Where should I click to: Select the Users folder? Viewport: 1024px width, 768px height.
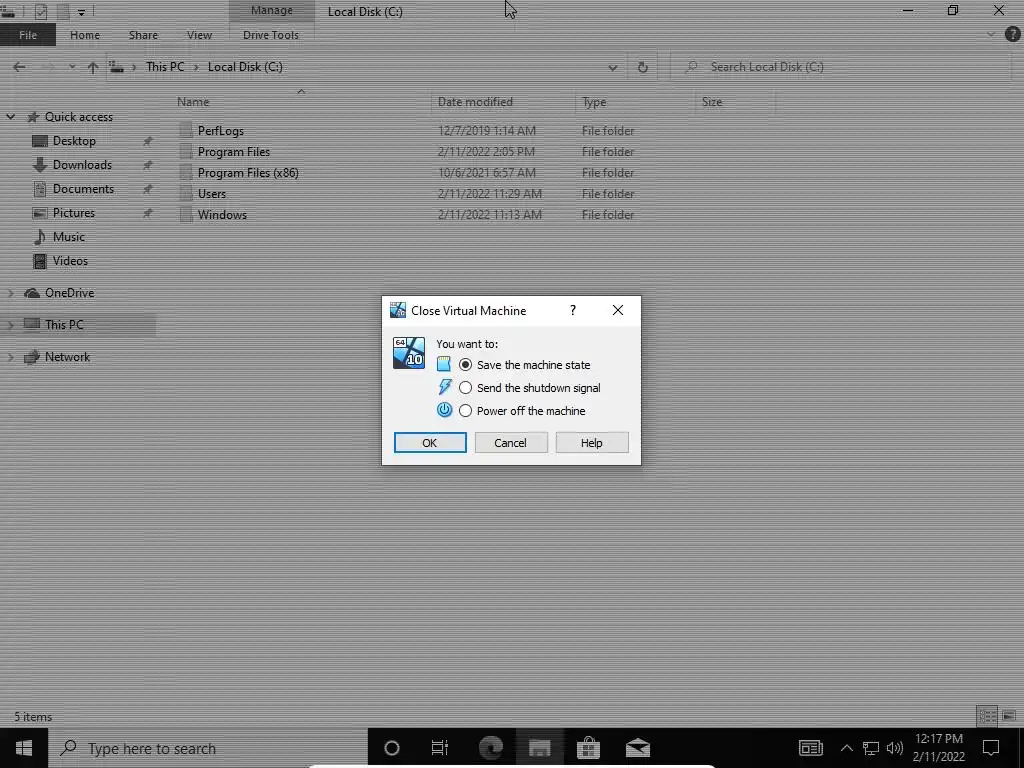coord(212,194)
